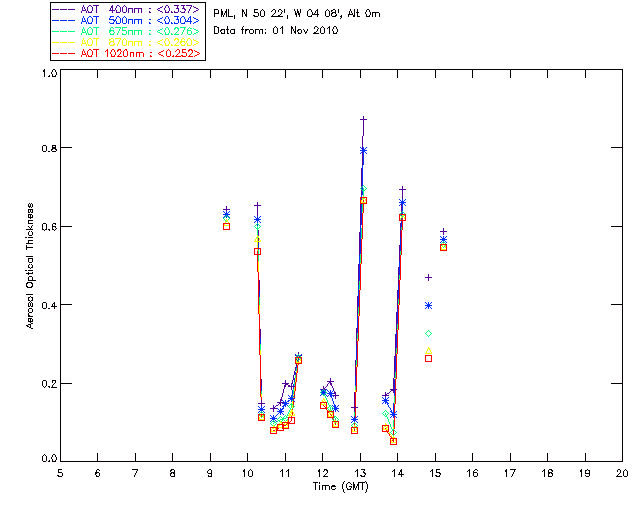640x512 pixels.
Task: Select the AOT 500nm legend entry
Action: [x=126, y=20]
